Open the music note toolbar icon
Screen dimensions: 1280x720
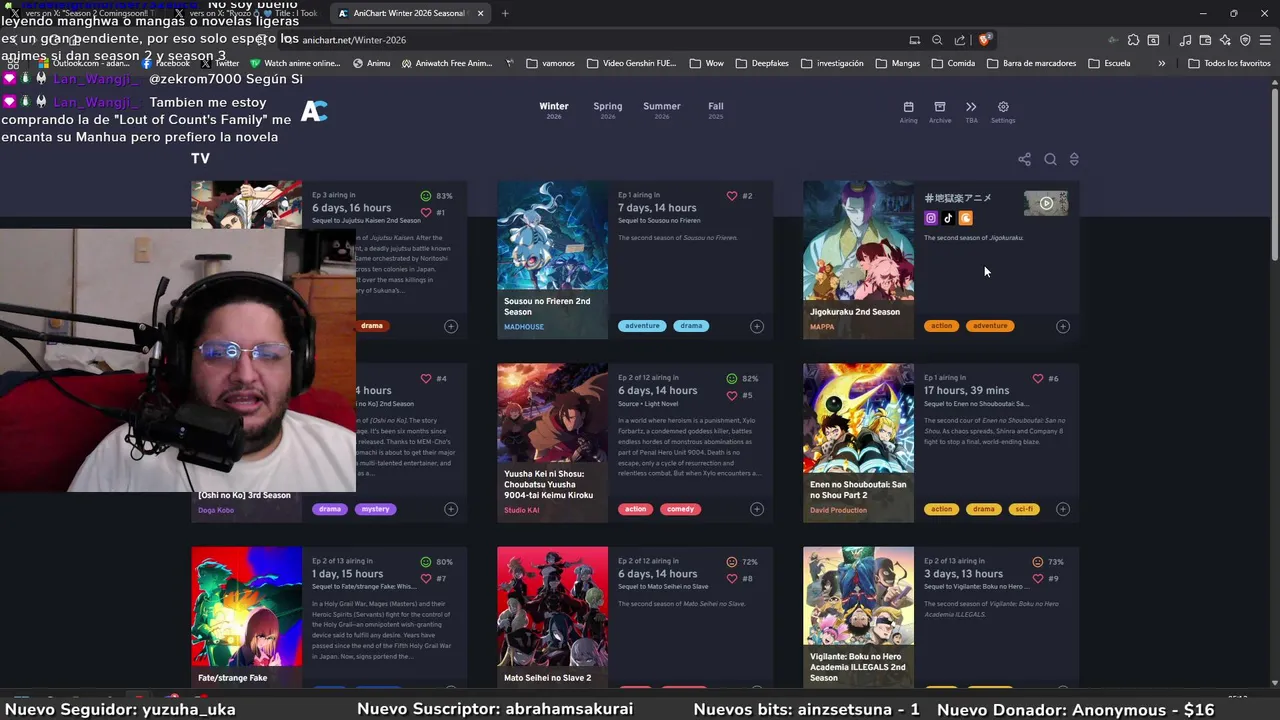pyautogui.click(x=1185, y=40)
